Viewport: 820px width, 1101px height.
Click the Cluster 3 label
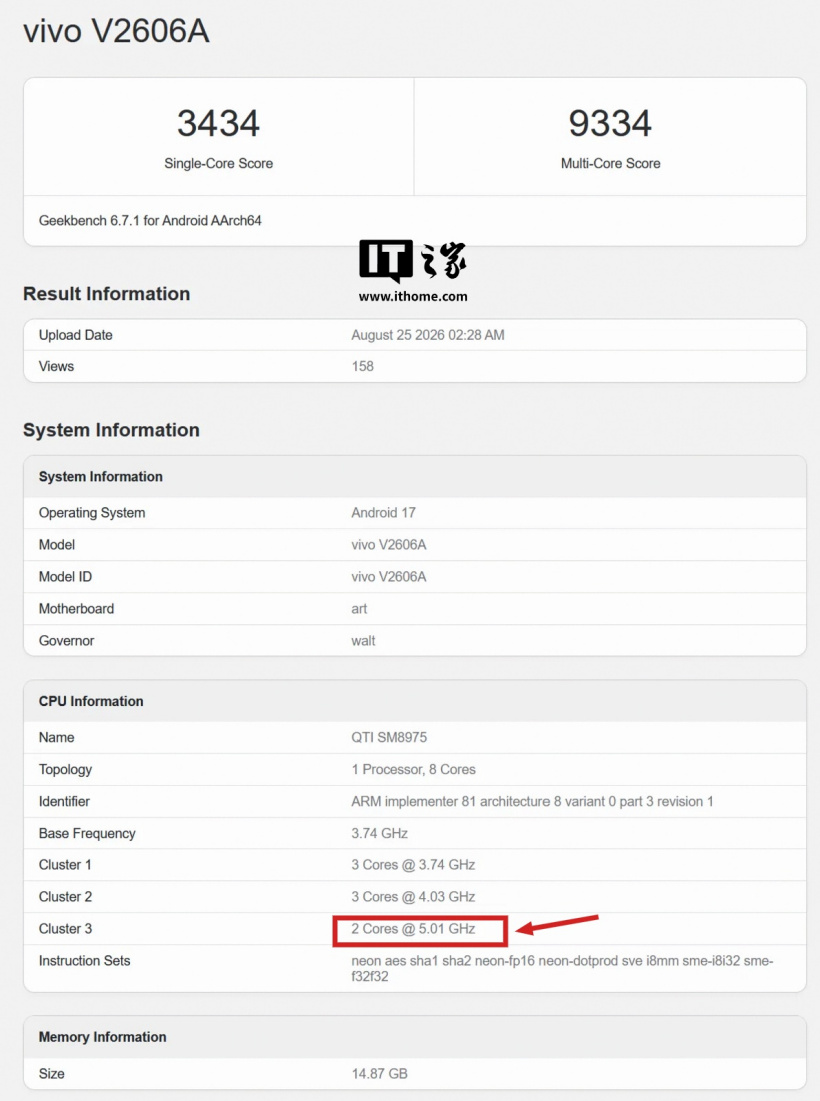[65, 928]
